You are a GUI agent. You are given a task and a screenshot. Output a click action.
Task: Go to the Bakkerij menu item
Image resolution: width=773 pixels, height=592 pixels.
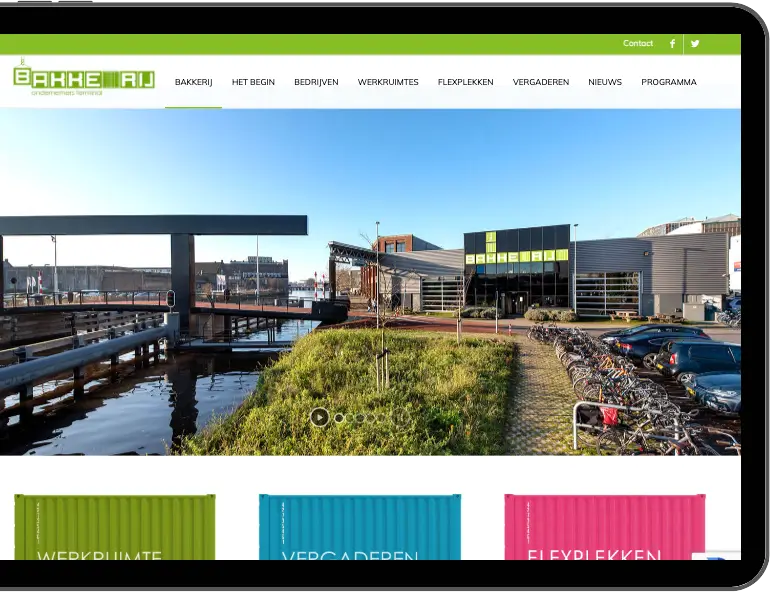tap(193, 82)
